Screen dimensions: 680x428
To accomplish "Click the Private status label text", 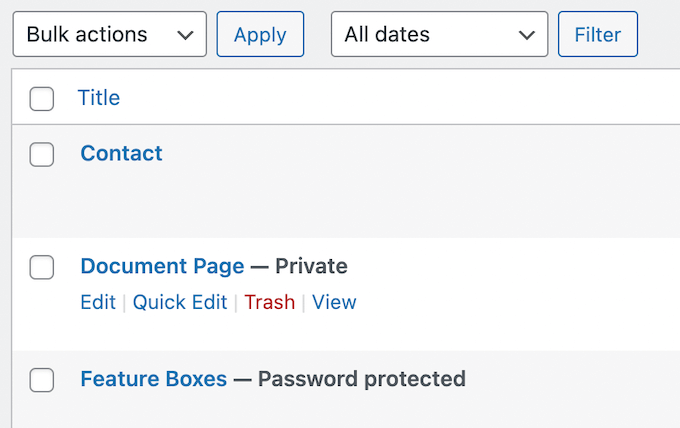I will click(x=312, y=266).
